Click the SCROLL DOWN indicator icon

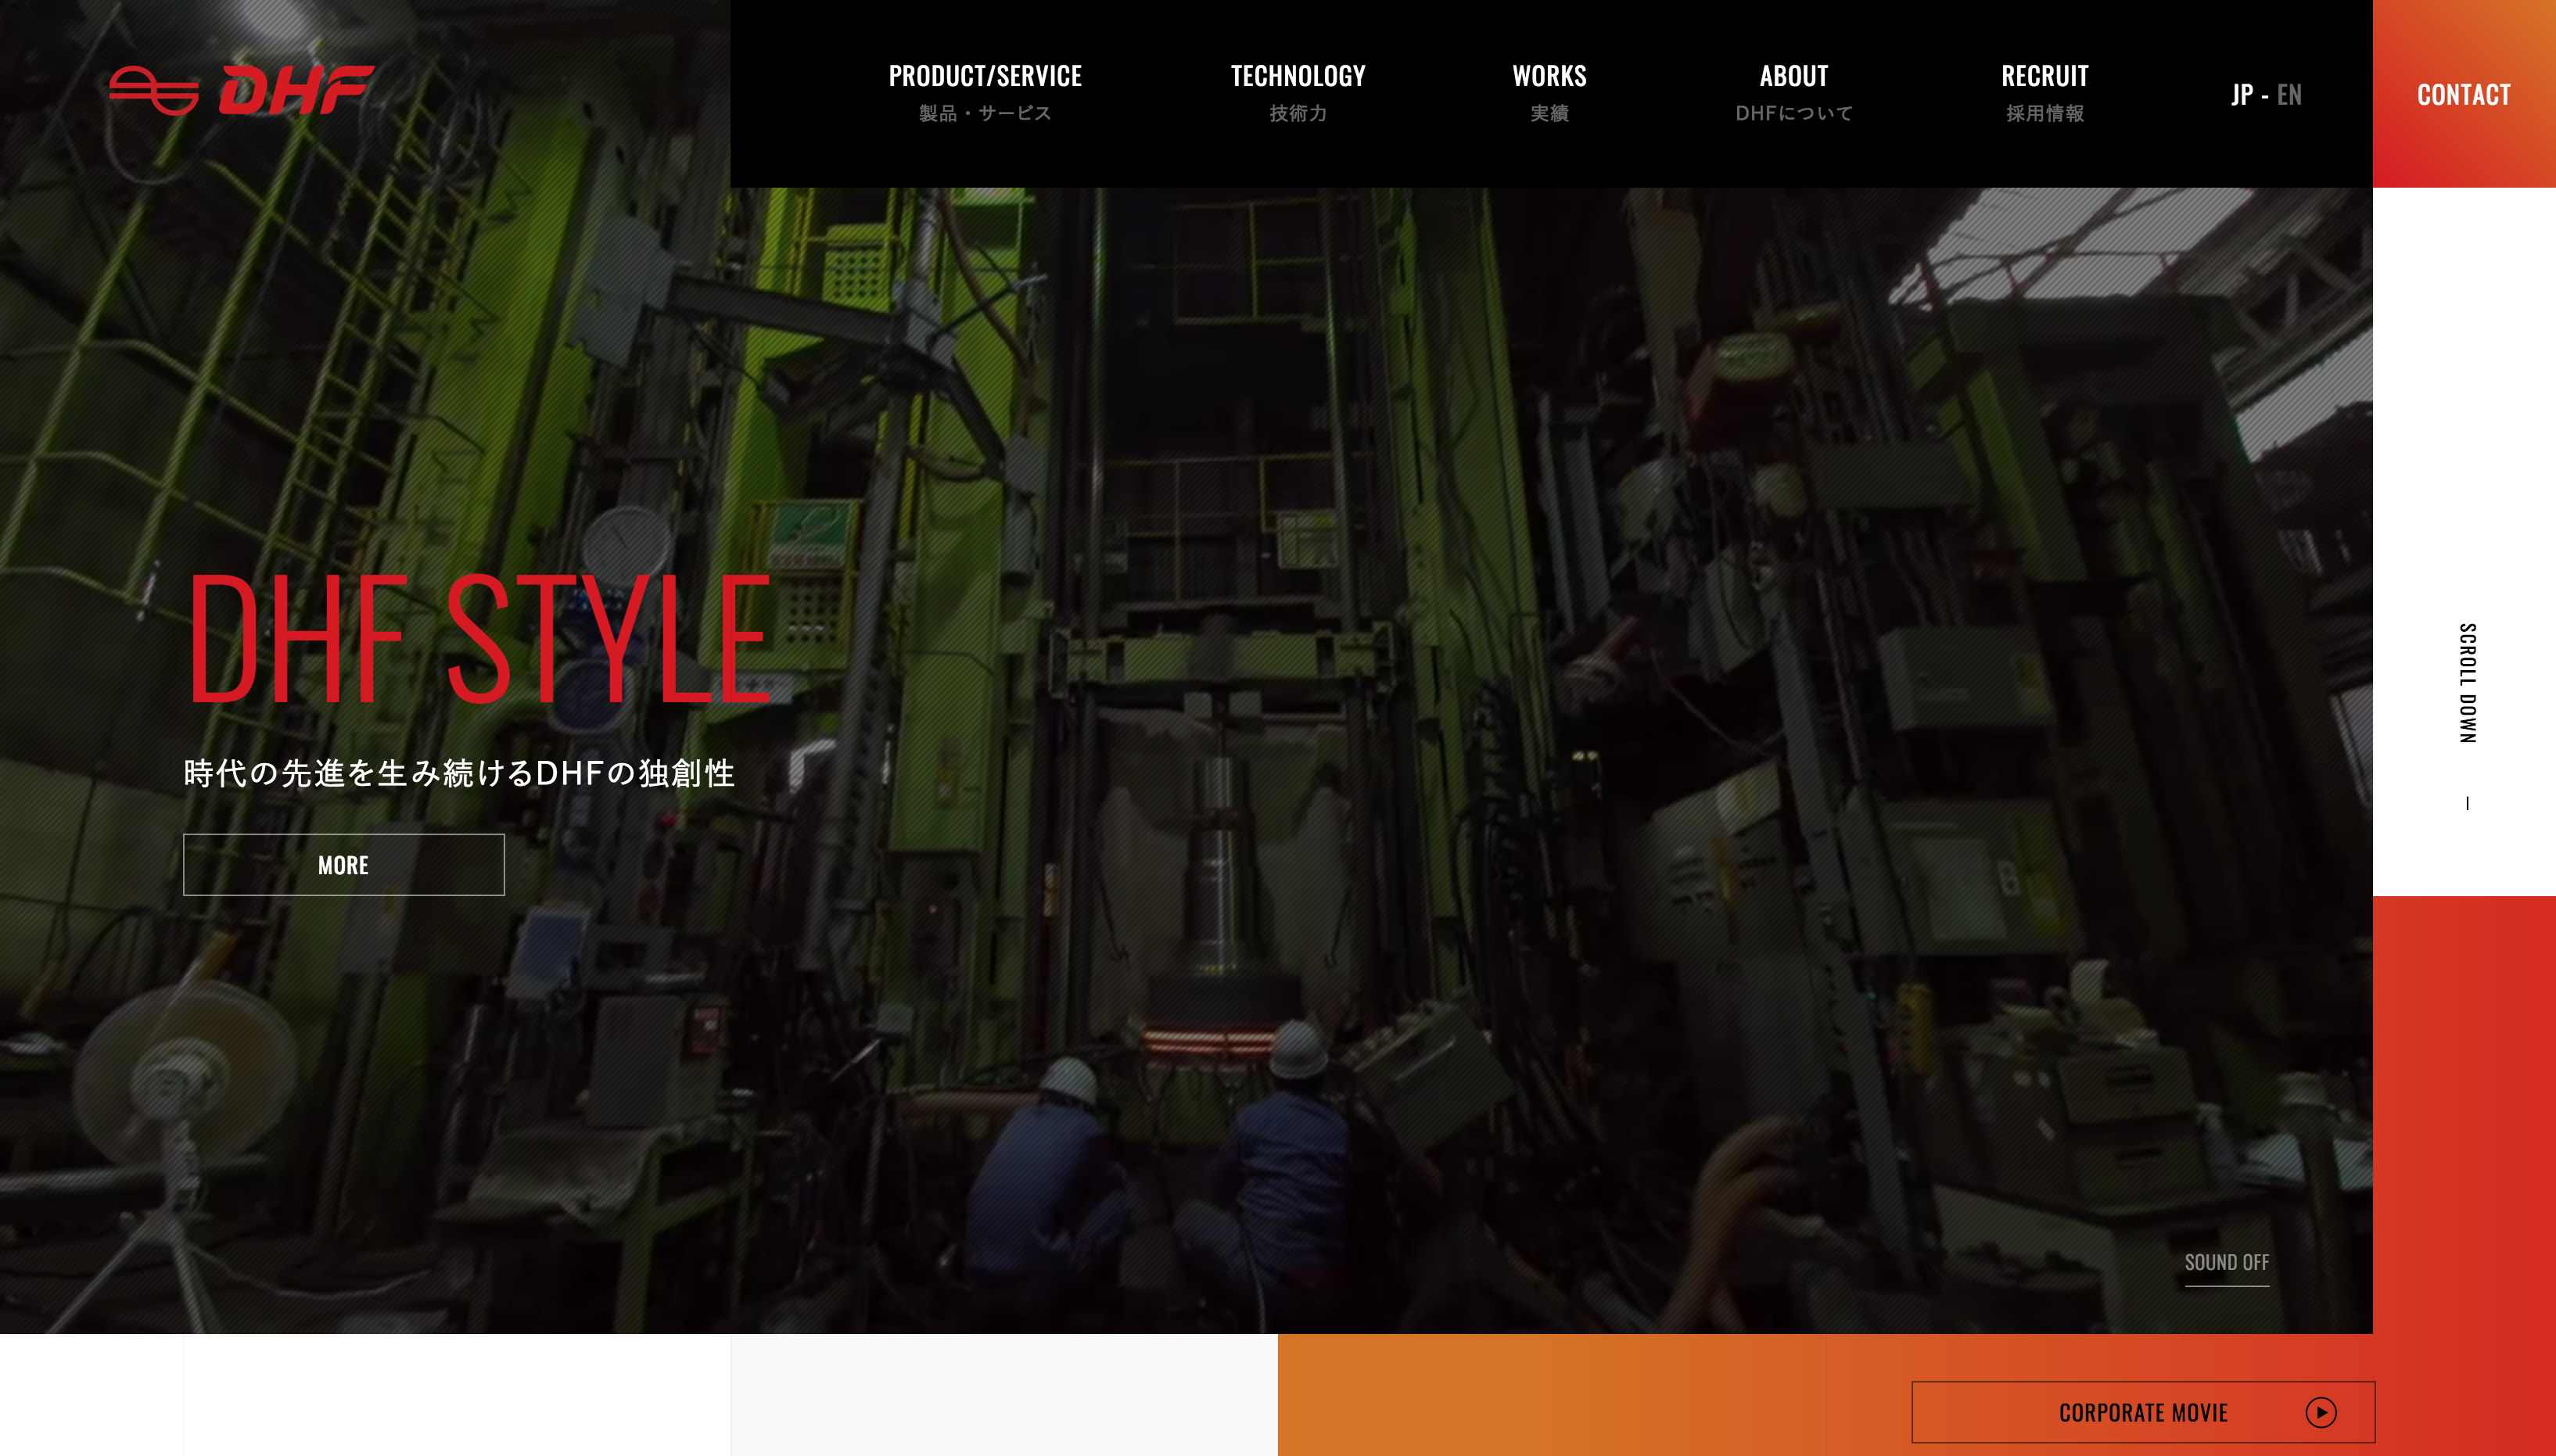tap(2467, 802)
